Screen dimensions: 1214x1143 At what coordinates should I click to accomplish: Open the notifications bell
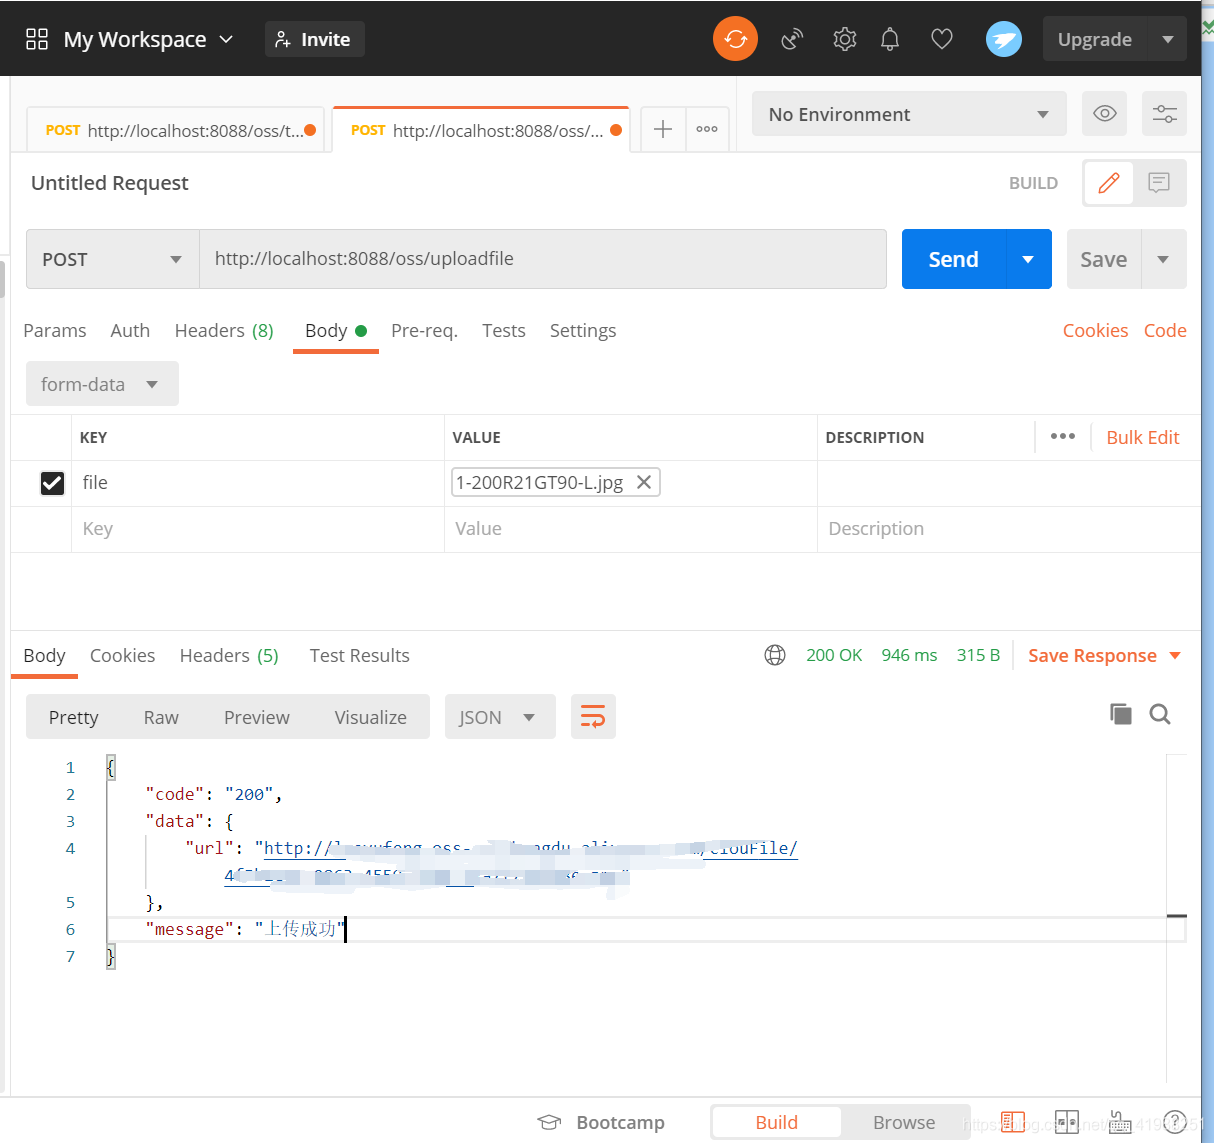click(x=890, y=39)
